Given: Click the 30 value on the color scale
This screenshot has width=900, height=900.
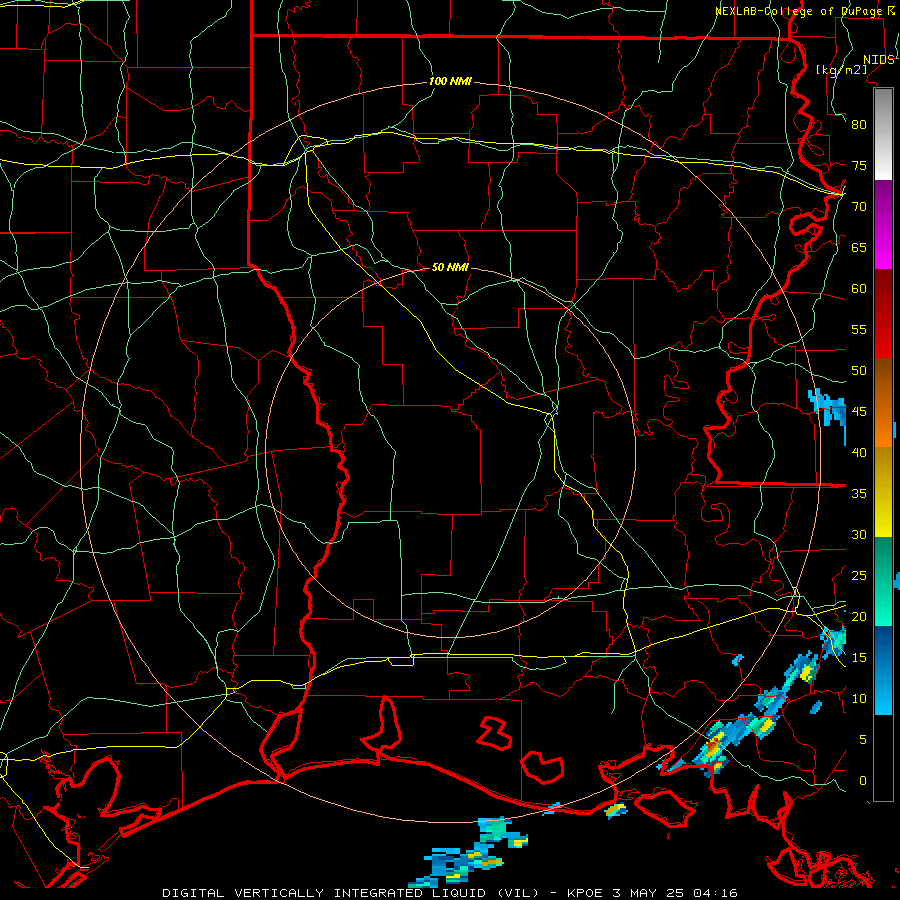Looking at the screenshot, I should click(x=859, y=535).
